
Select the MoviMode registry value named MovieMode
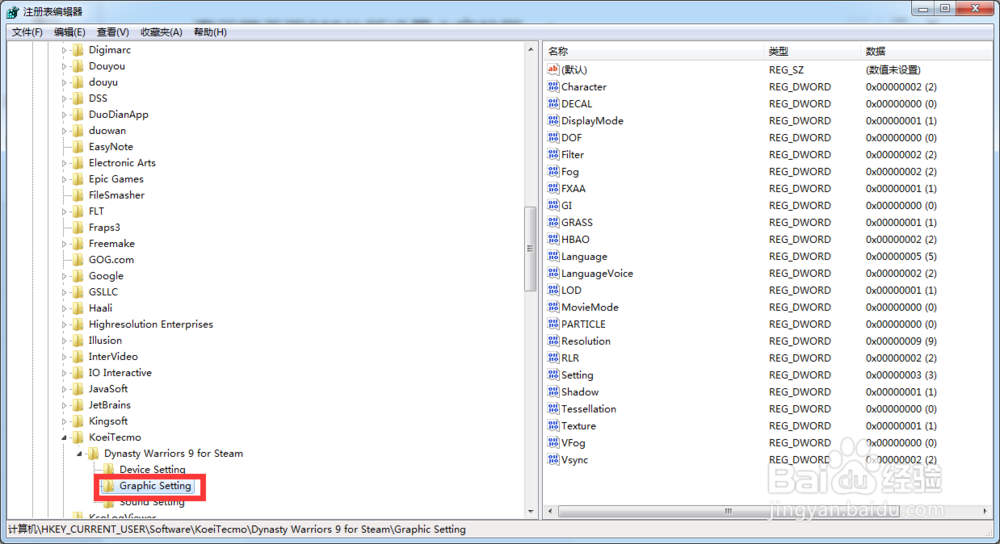pyautogui.click(x=589, y=307)
